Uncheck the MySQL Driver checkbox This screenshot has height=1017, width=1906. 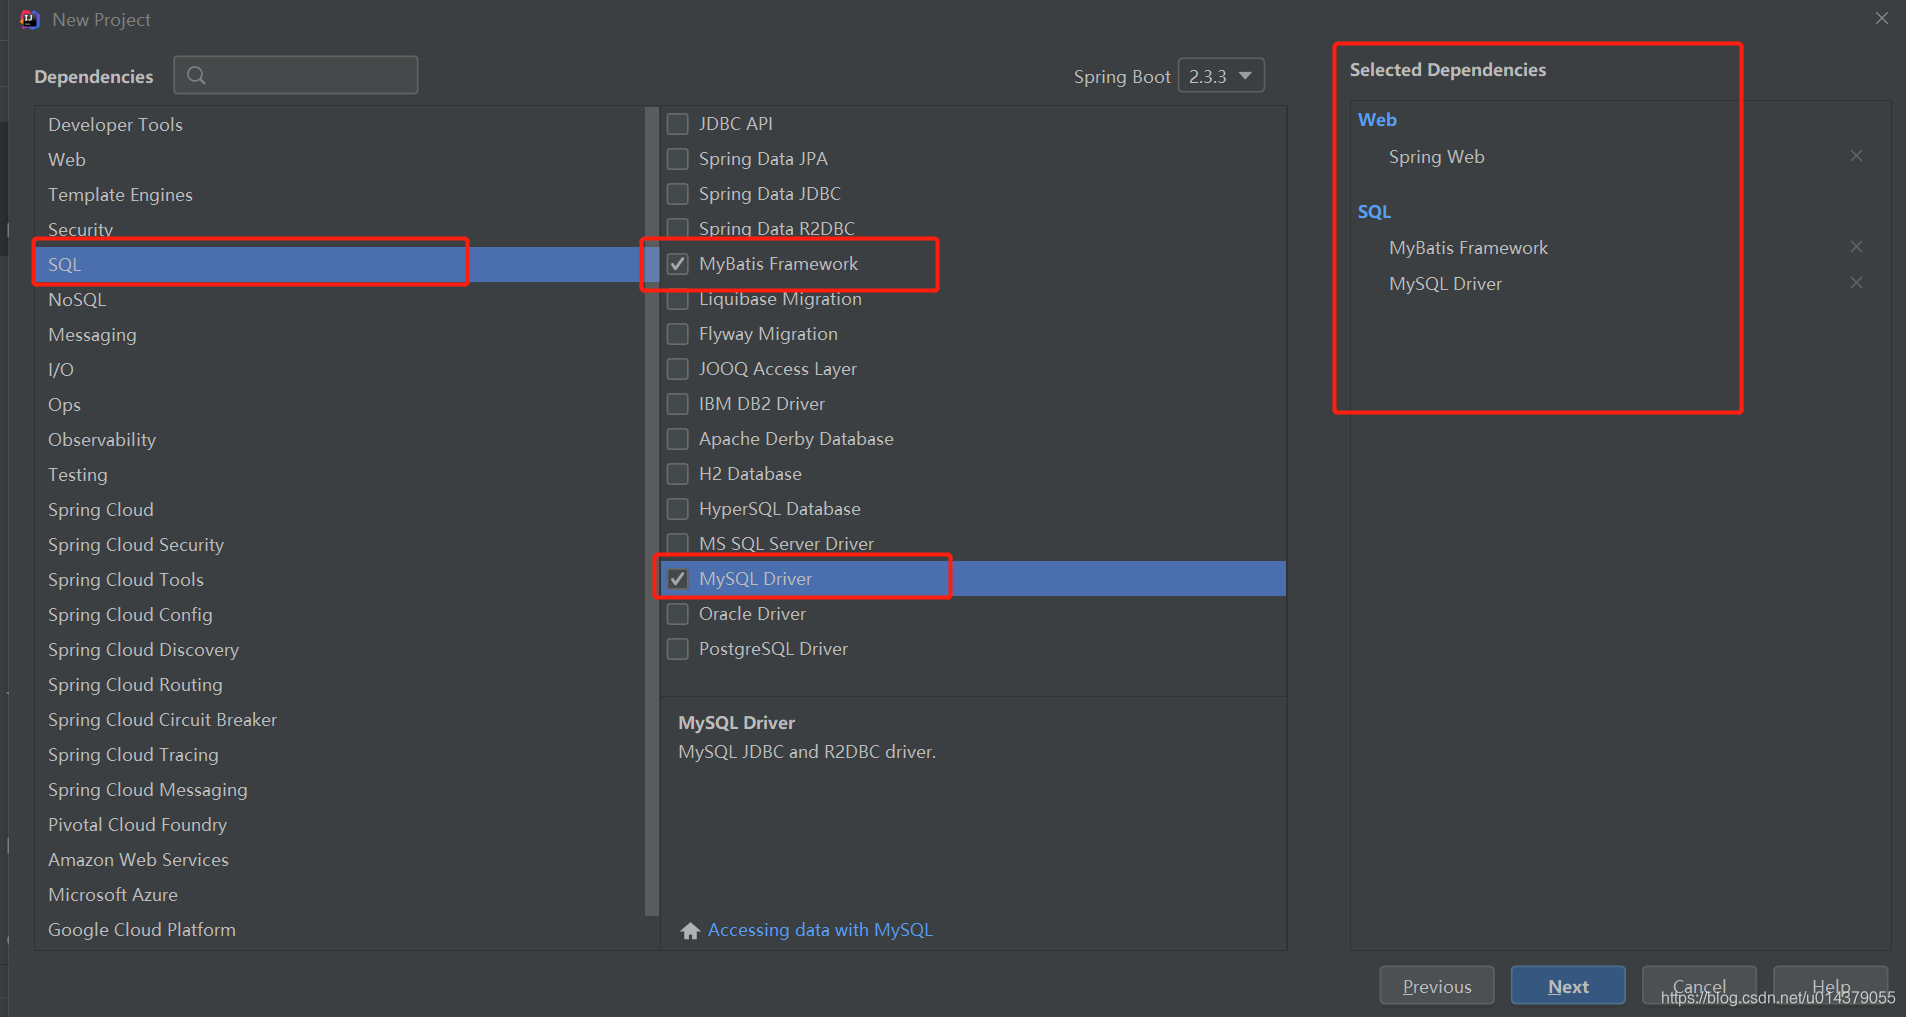[678, 579]
